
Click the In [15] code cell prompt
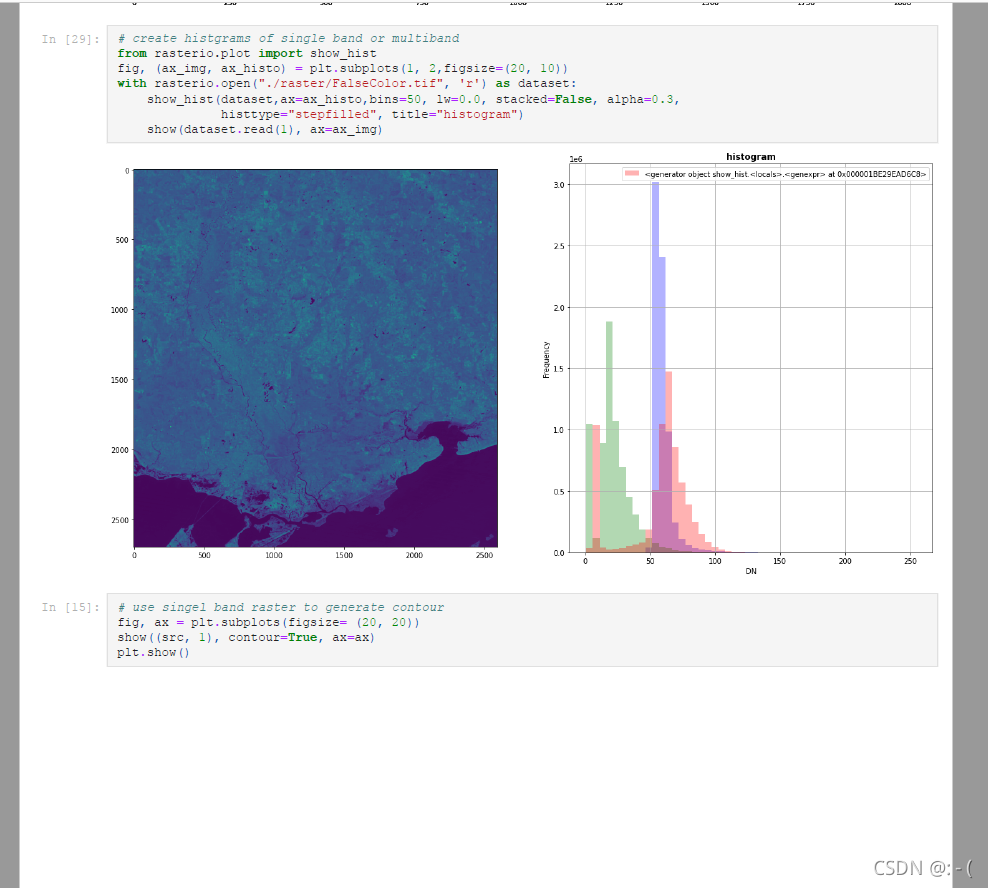71,608
